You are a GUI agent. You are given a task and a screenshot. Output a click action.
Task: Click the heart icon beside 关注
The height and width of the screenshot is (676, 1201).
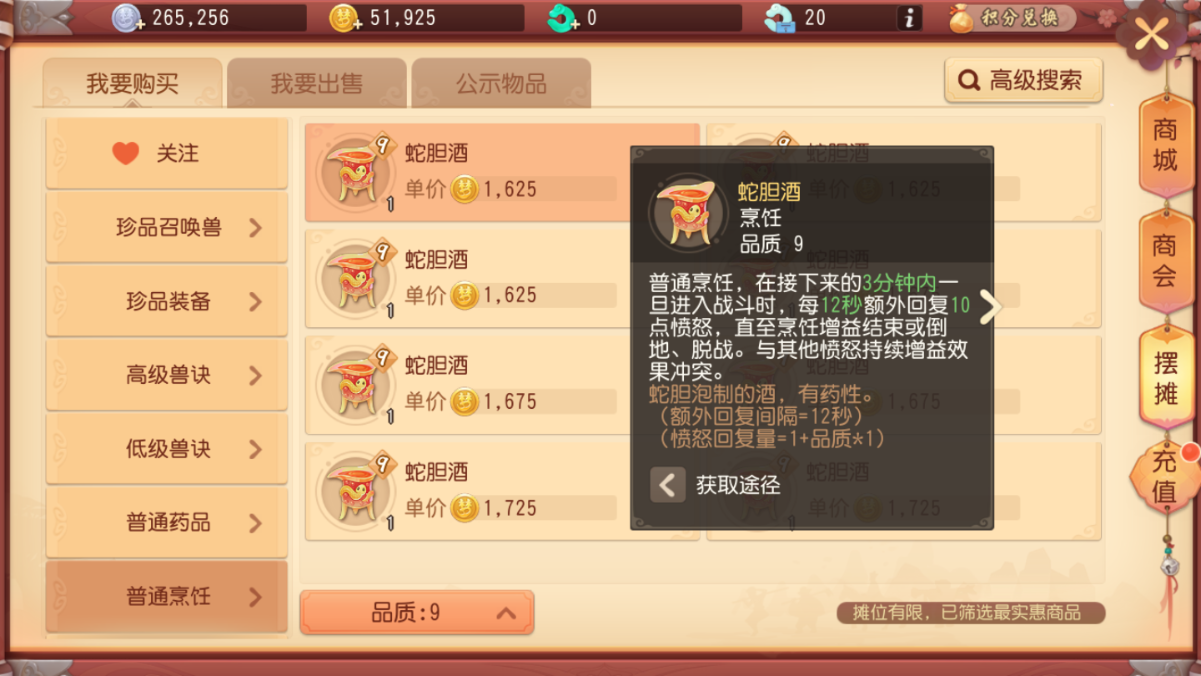point(126,153)
